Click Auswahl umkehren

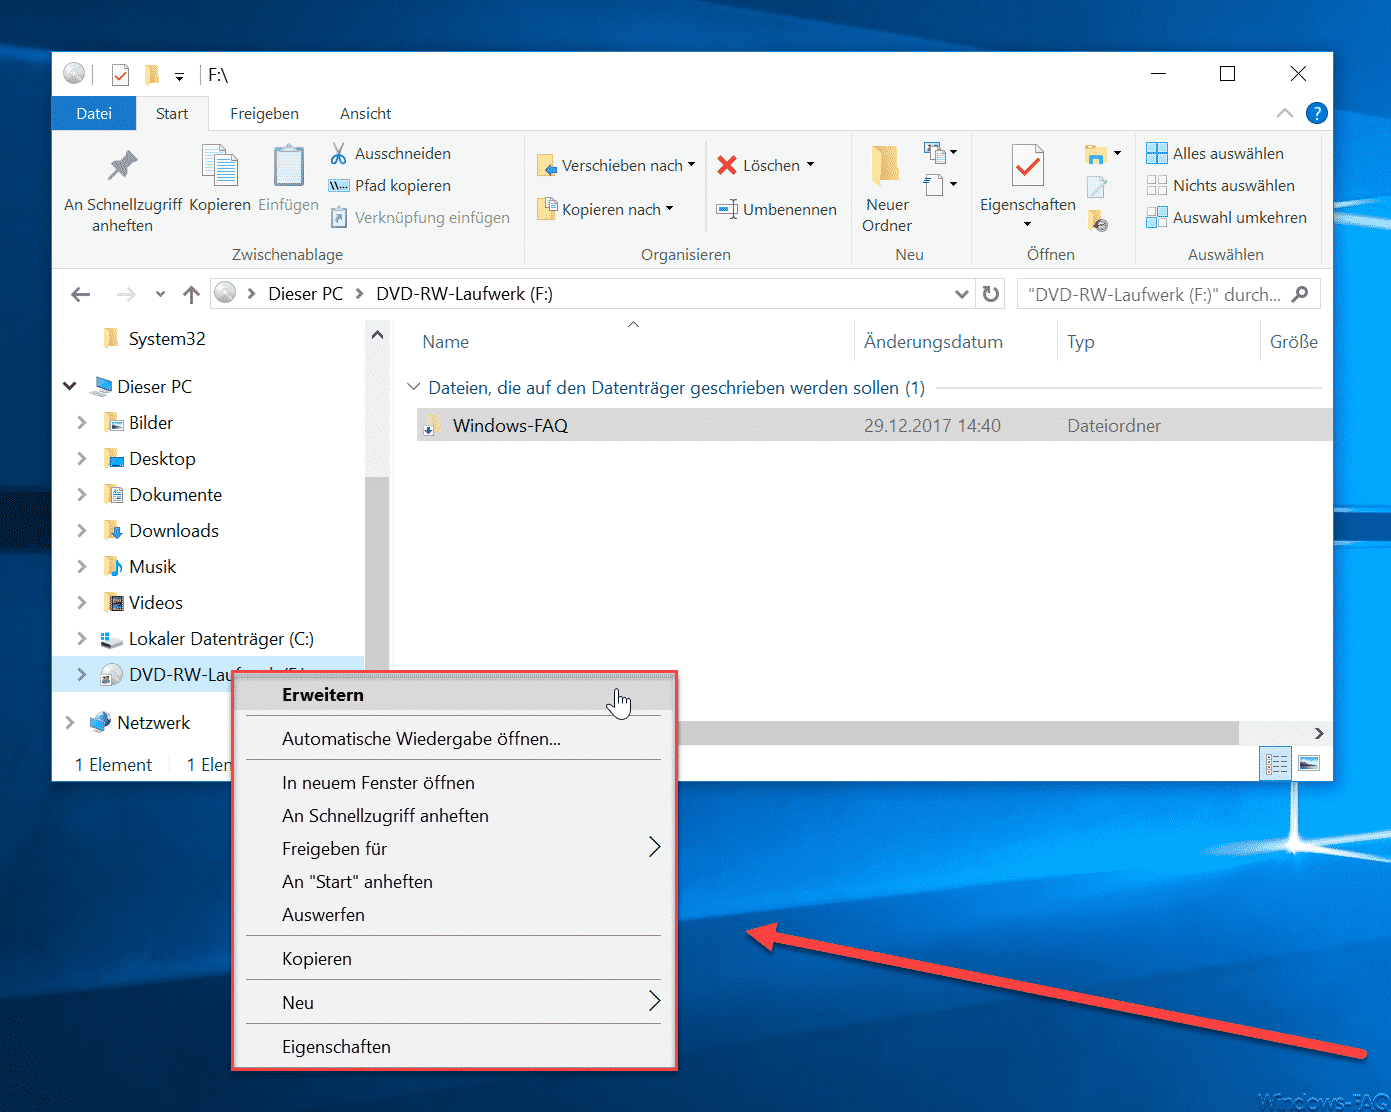click(1226, 217)
